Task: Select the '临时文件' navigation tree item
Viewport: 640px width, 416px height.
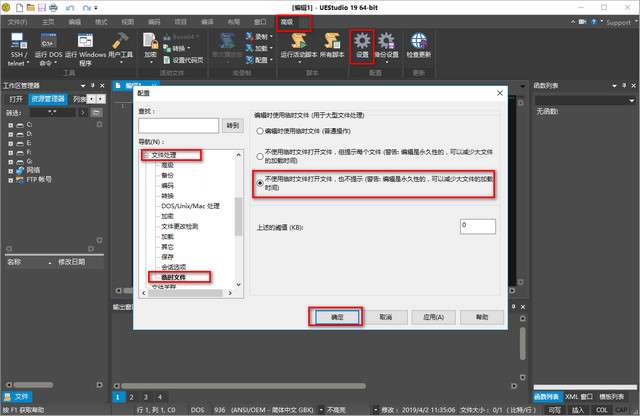Action: point(173,277)
